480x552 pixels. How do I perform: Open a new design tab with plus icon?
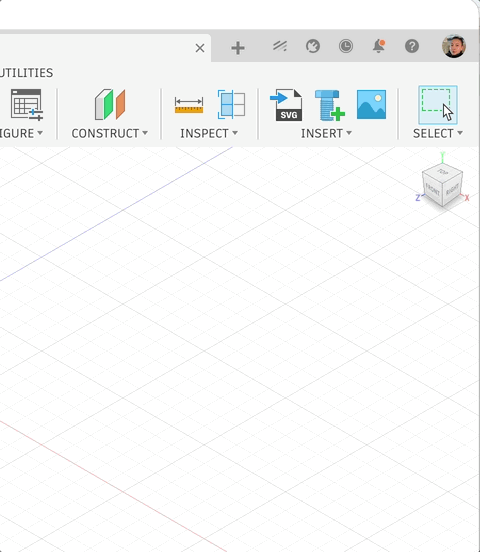[238, 48]
